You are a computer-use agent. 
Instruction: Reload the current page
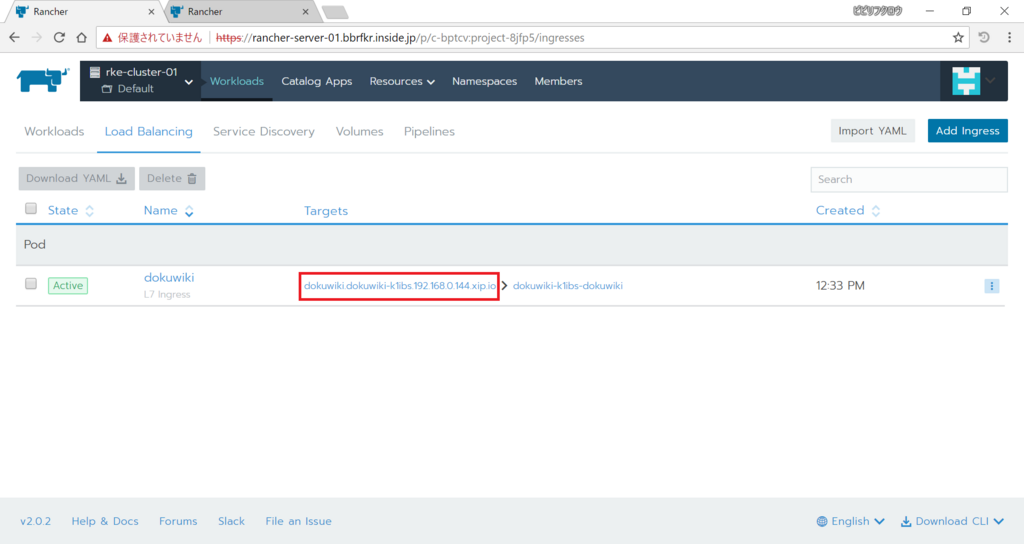coord(59,38)
